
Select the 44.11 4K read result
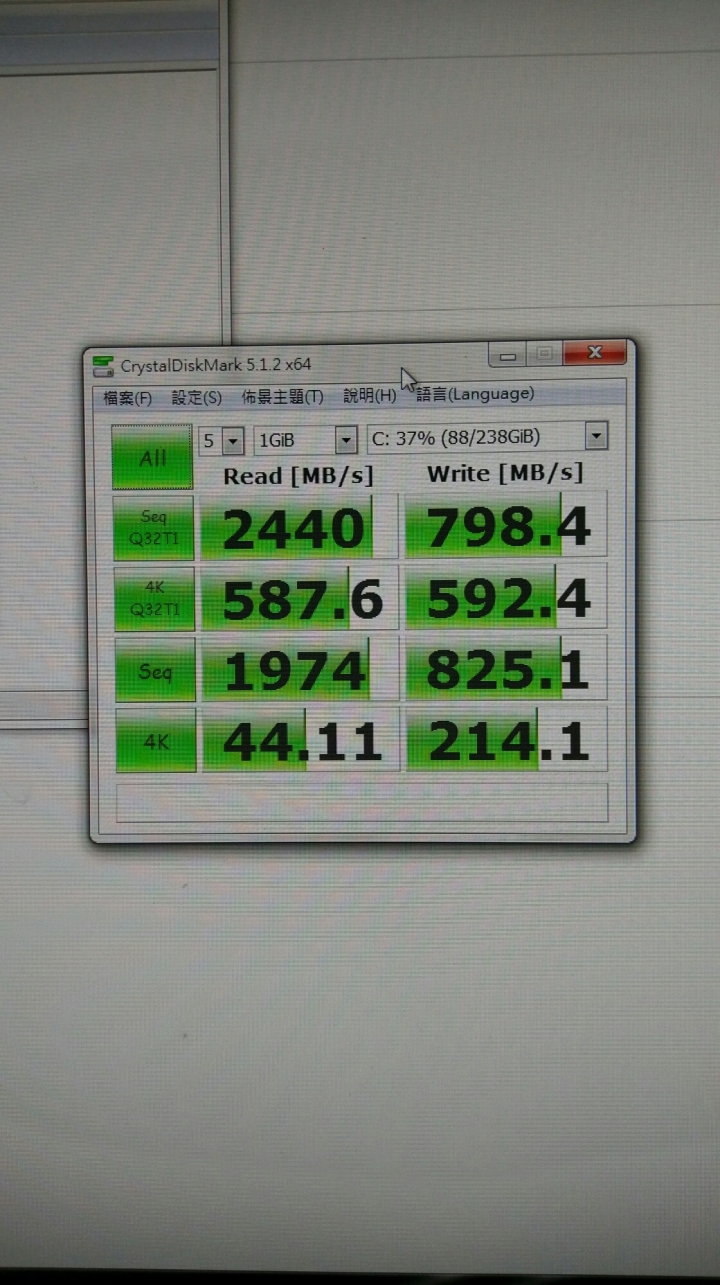[301, 740]
